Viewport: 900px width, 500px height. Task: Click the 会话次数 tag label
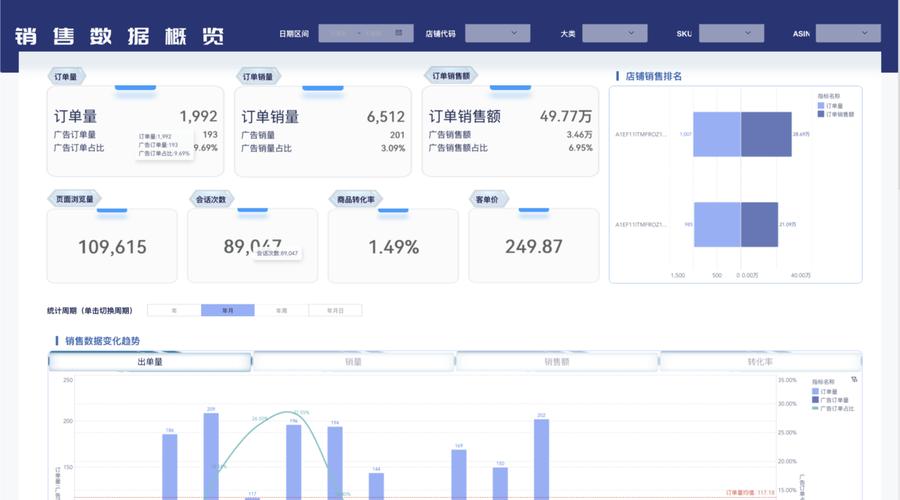[211, 200]
